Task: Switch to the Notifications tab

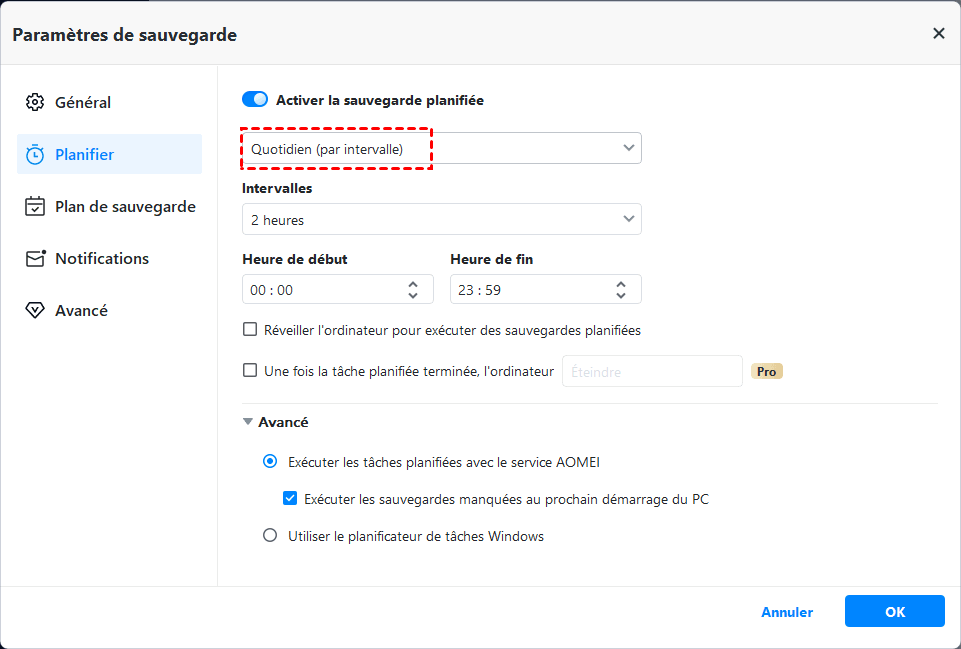Action: 101,258
